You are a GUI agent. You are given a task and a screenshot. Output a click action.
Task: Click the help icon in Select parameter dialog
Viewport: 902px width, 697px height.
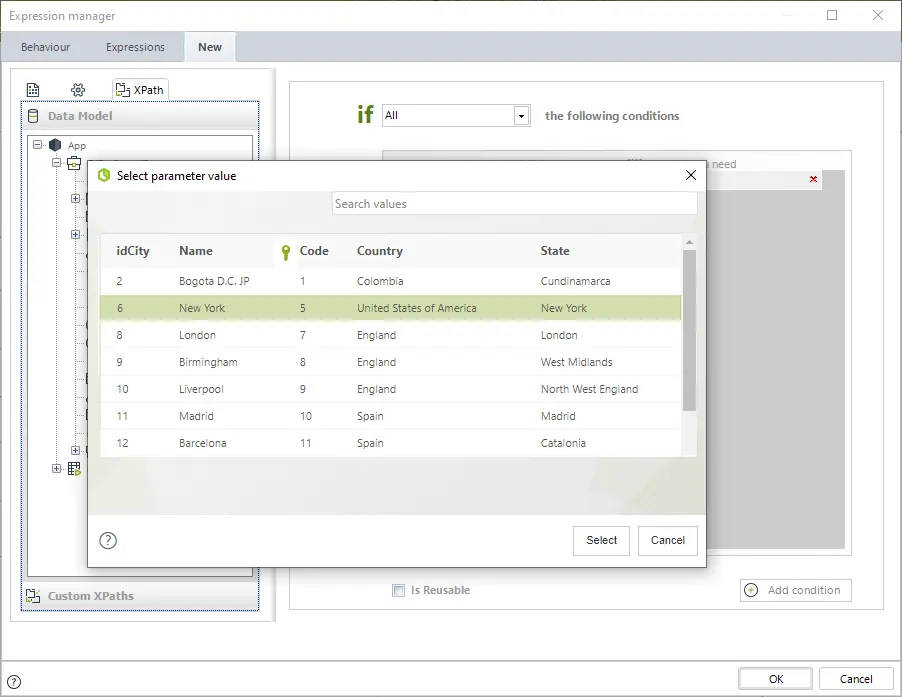(x=108, y=541)
